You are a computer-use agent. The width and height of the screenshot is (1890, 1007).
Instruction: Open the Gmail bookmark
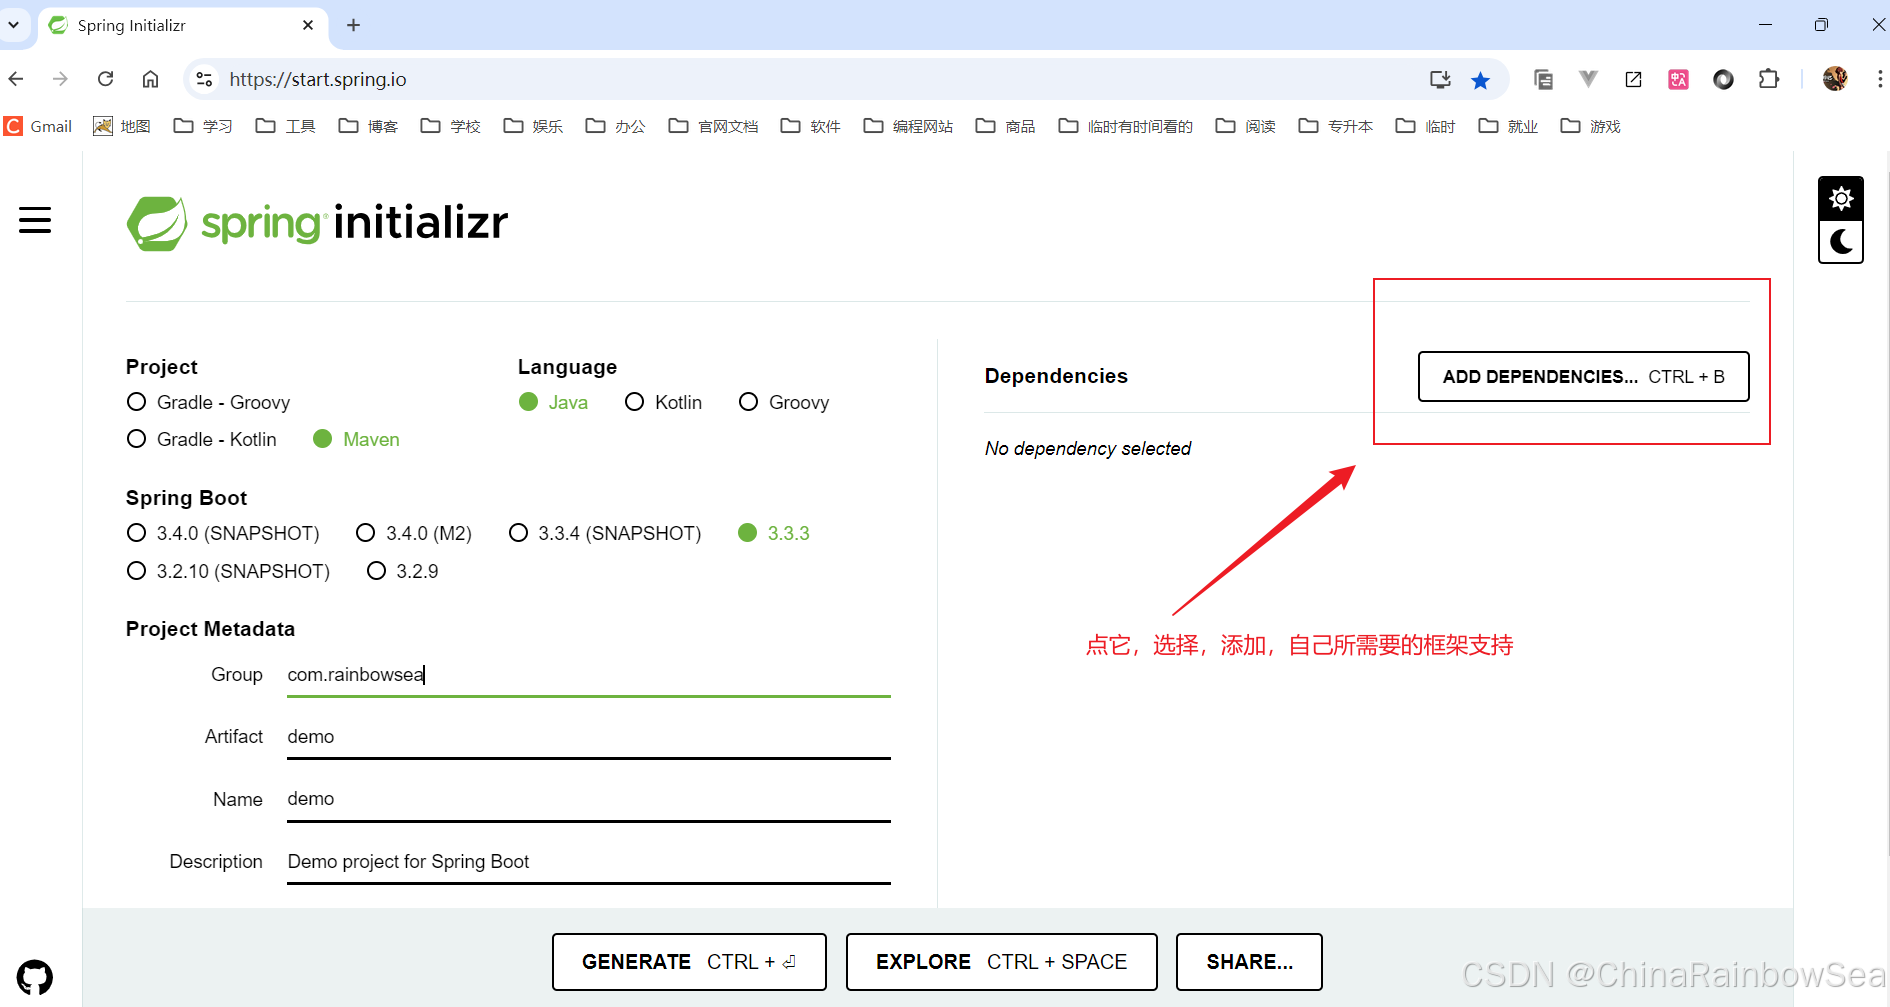38,126
